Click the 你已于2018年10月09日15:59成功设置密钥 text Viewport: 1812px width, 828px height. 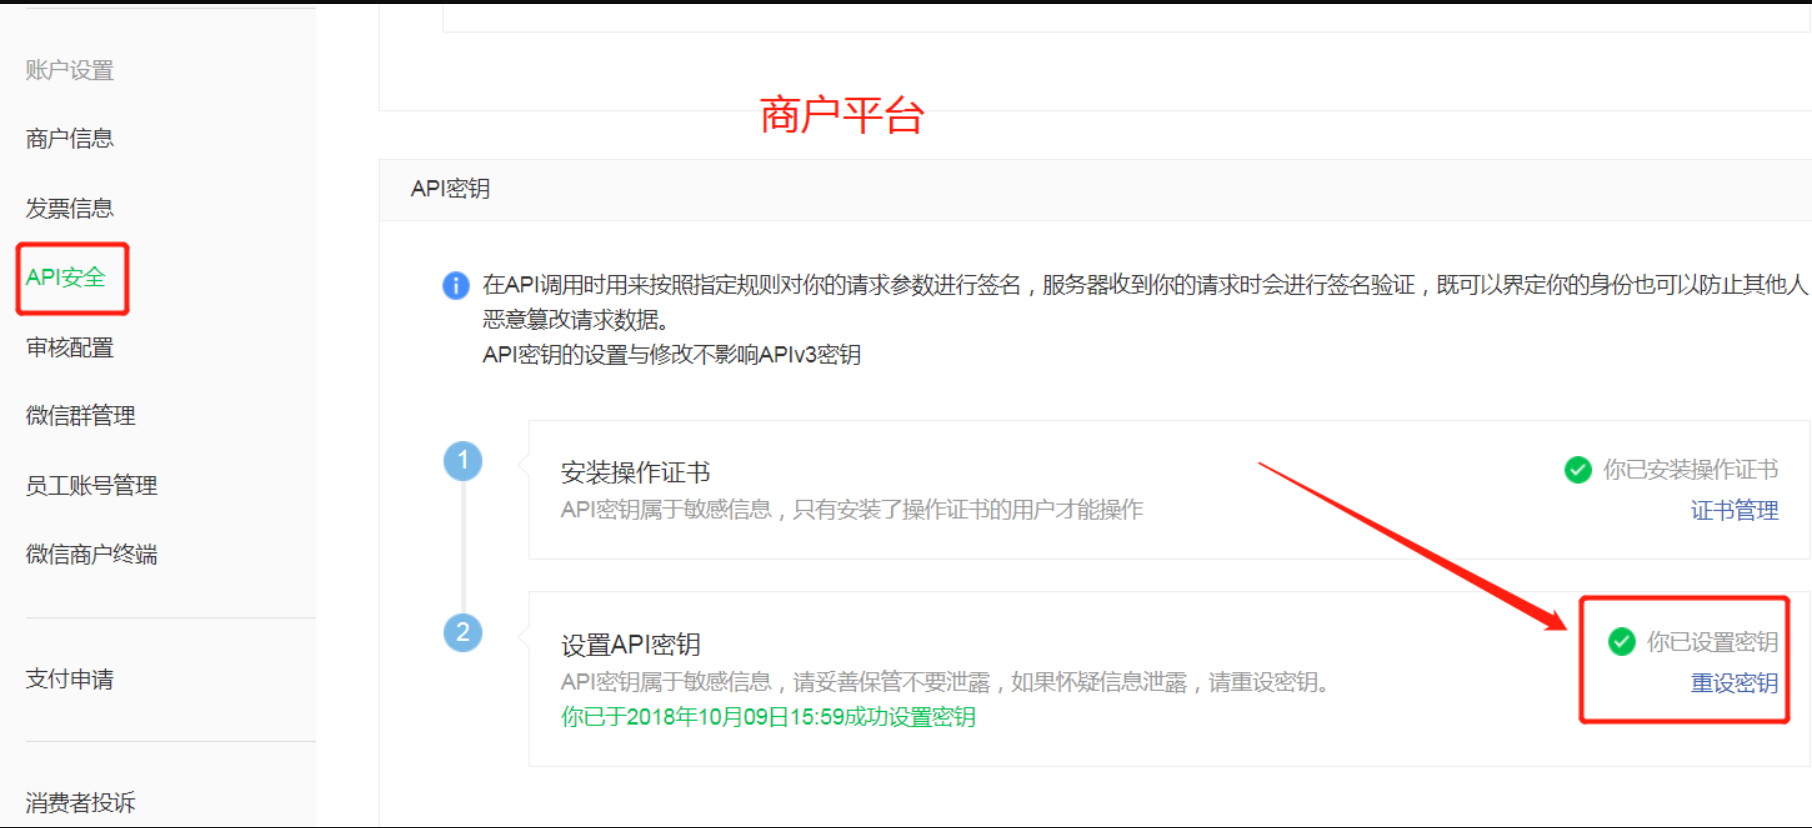(x=768, y=717)
